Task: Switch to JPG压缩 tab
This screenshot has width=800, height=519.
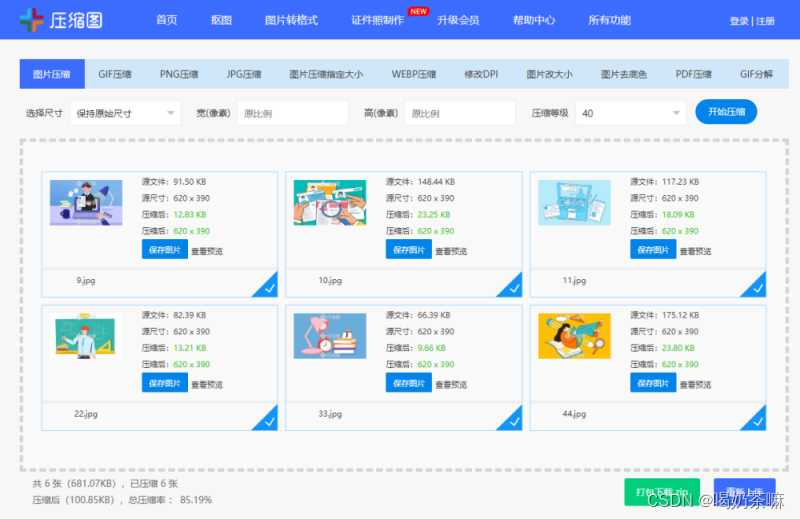Action: point(244,74)
